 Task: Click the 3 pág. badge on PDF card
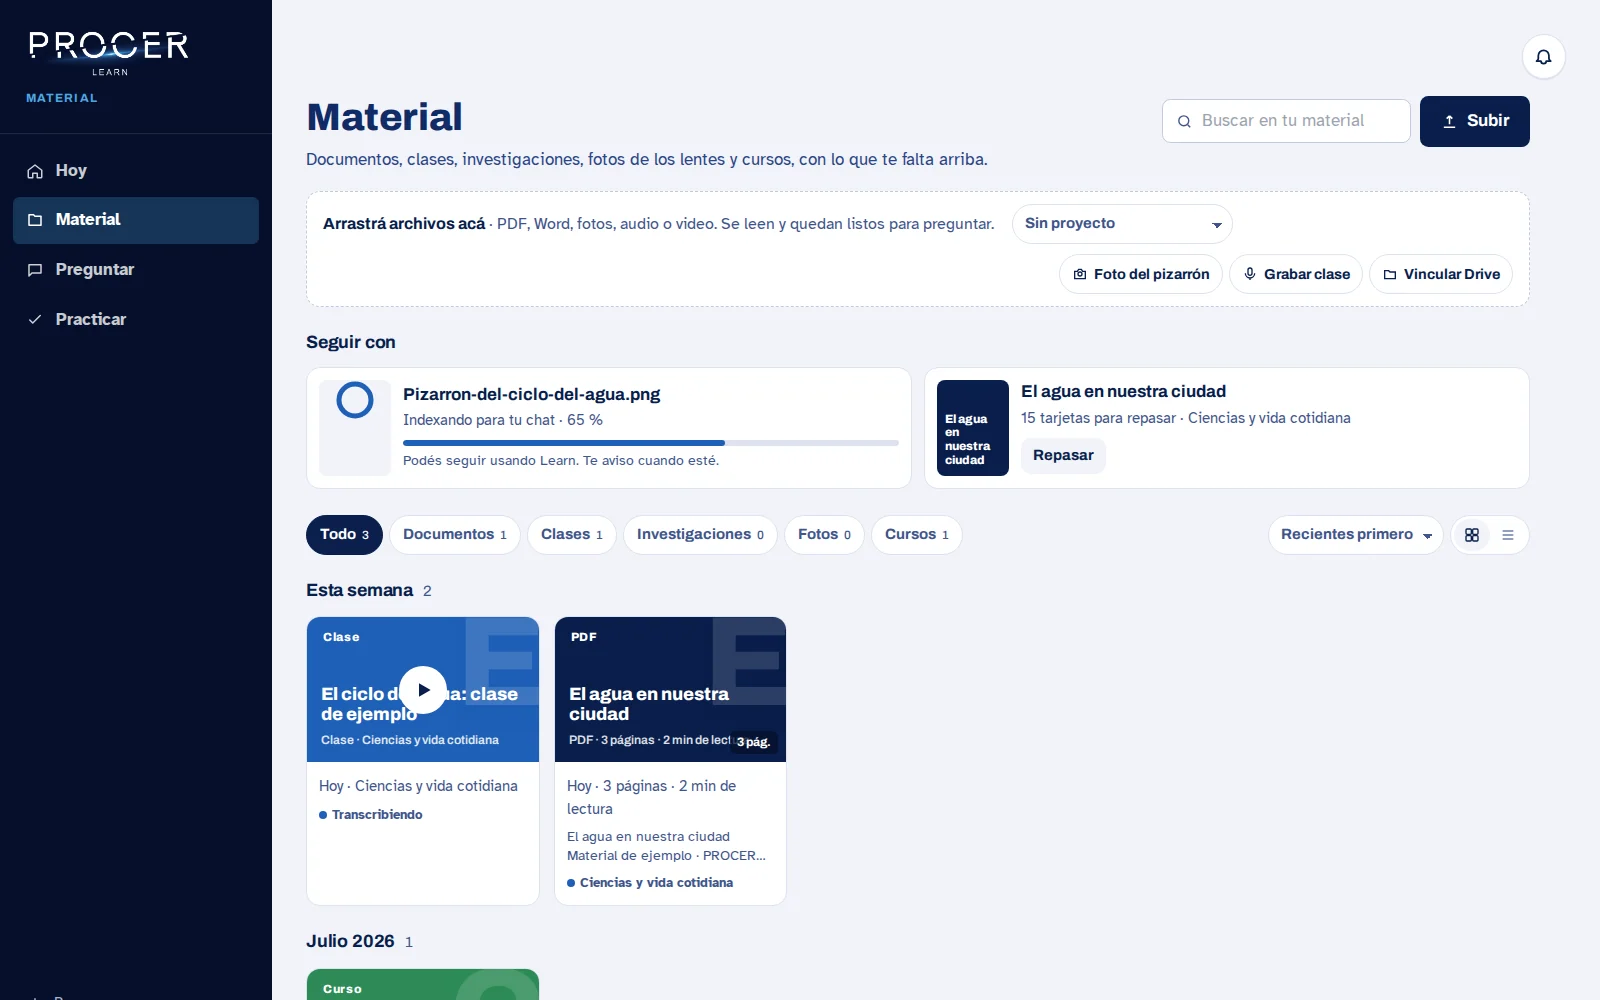pyautogui.click(x=754, y=742)
